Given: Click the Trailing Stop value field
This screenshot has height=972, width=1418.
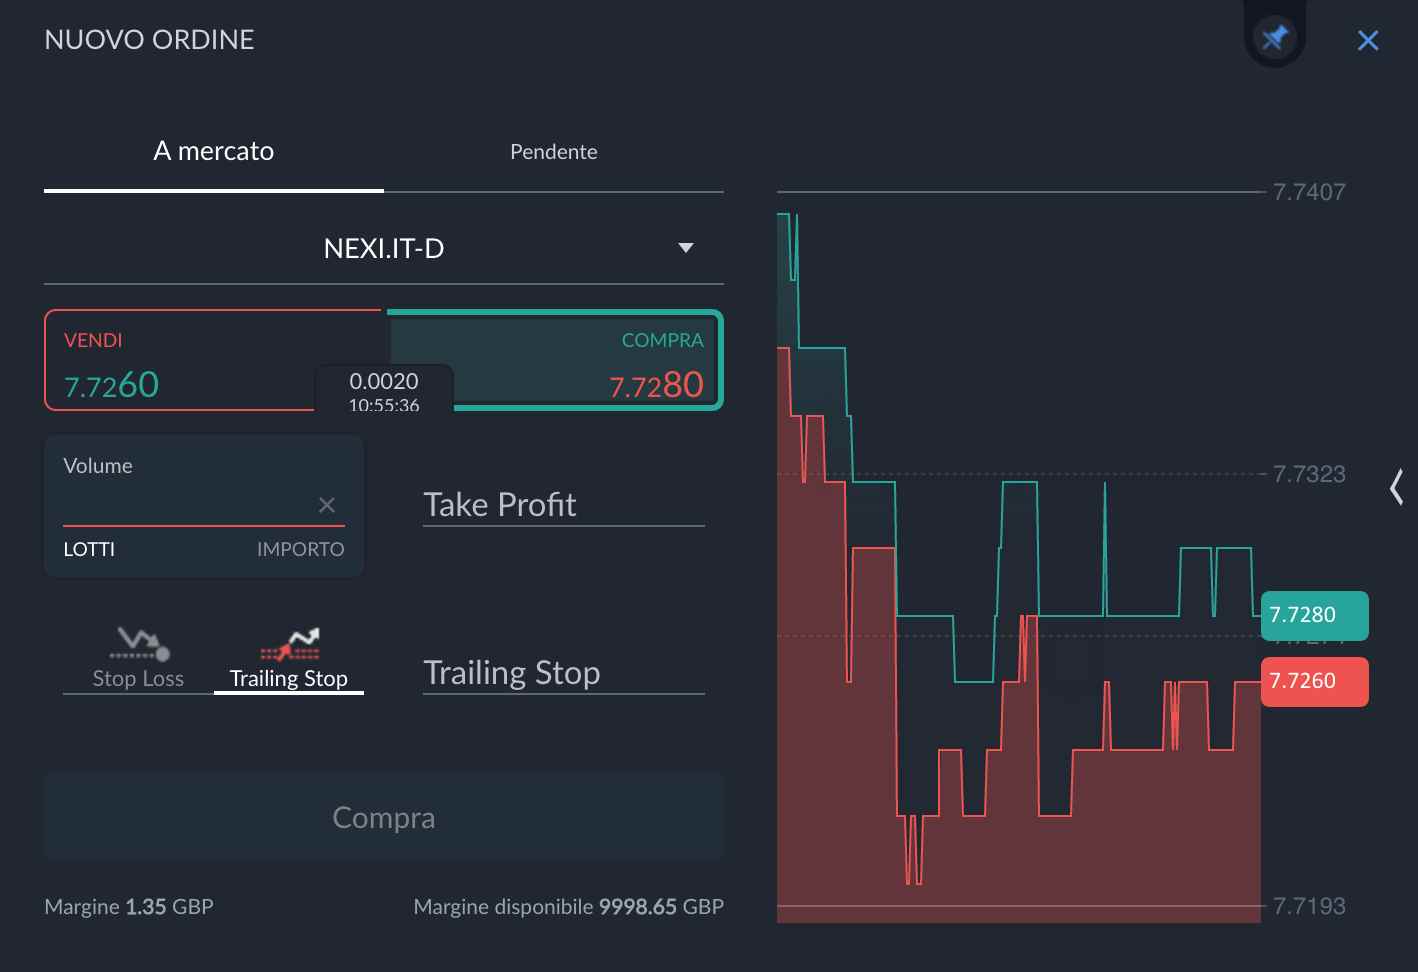Looking at the screenshot, I should click(x=563, y=673).
